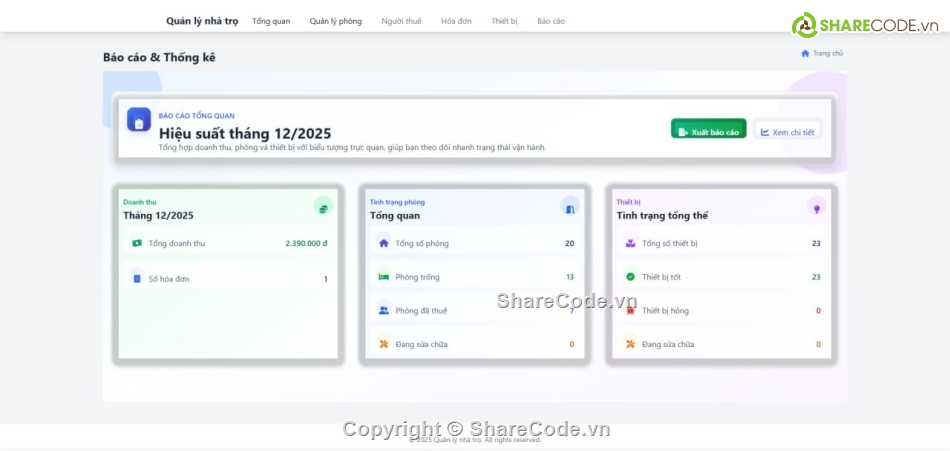Screen dimensions: 950x451
Task: Follow the Trang chủ breadcrumb link
Action: pyautogui.click(x=828, y=53)
